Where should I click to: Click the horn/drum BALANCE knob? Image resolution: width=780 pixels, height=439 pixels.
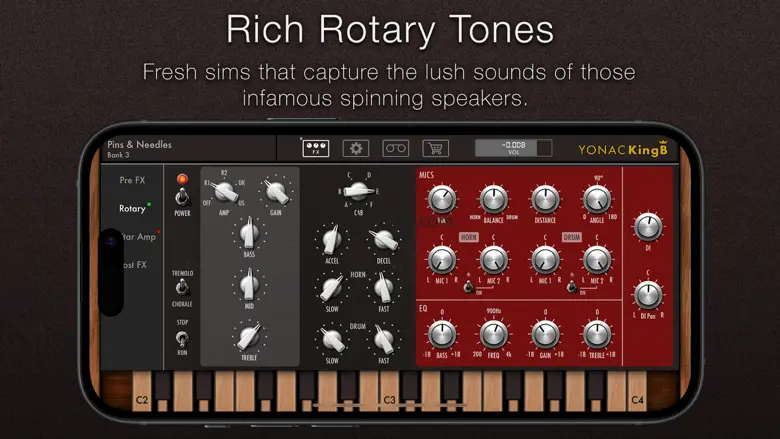pyautogui.click(x=493, y=199)
